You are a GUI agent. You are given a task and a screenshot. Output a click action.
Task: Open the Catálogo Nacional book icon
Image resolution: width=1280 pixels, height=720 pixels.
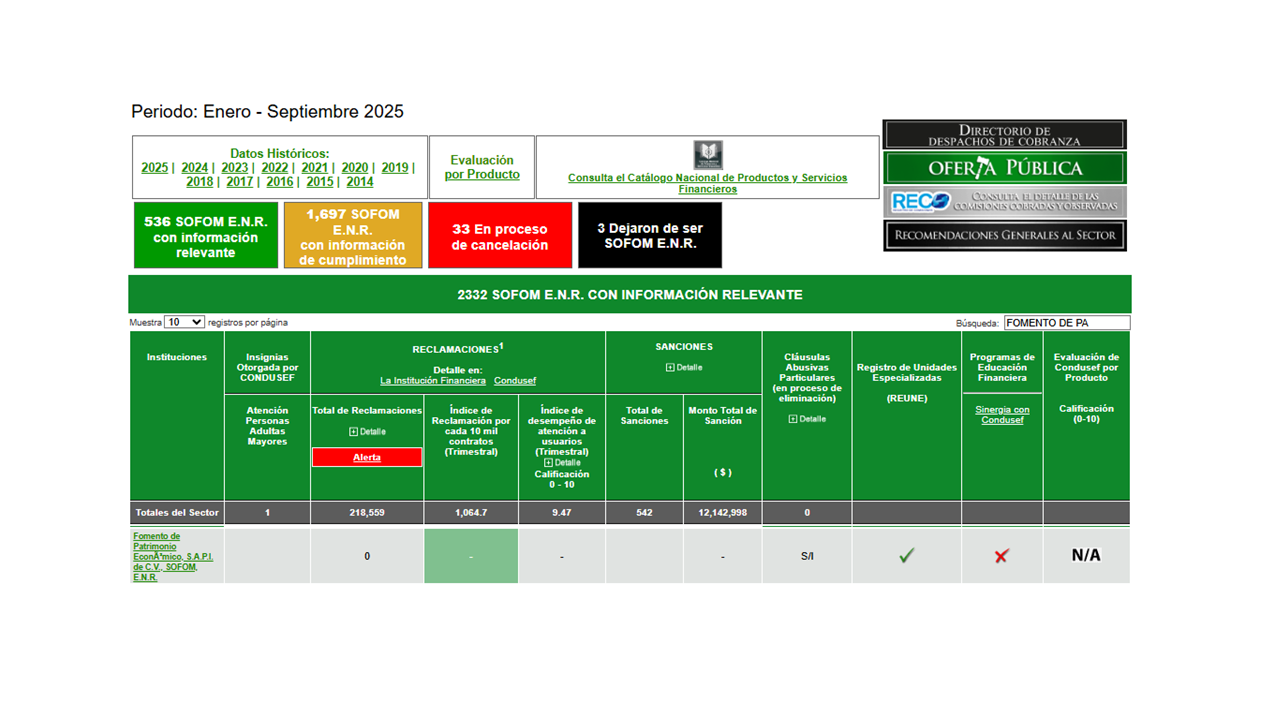click(x=708, y=155)
